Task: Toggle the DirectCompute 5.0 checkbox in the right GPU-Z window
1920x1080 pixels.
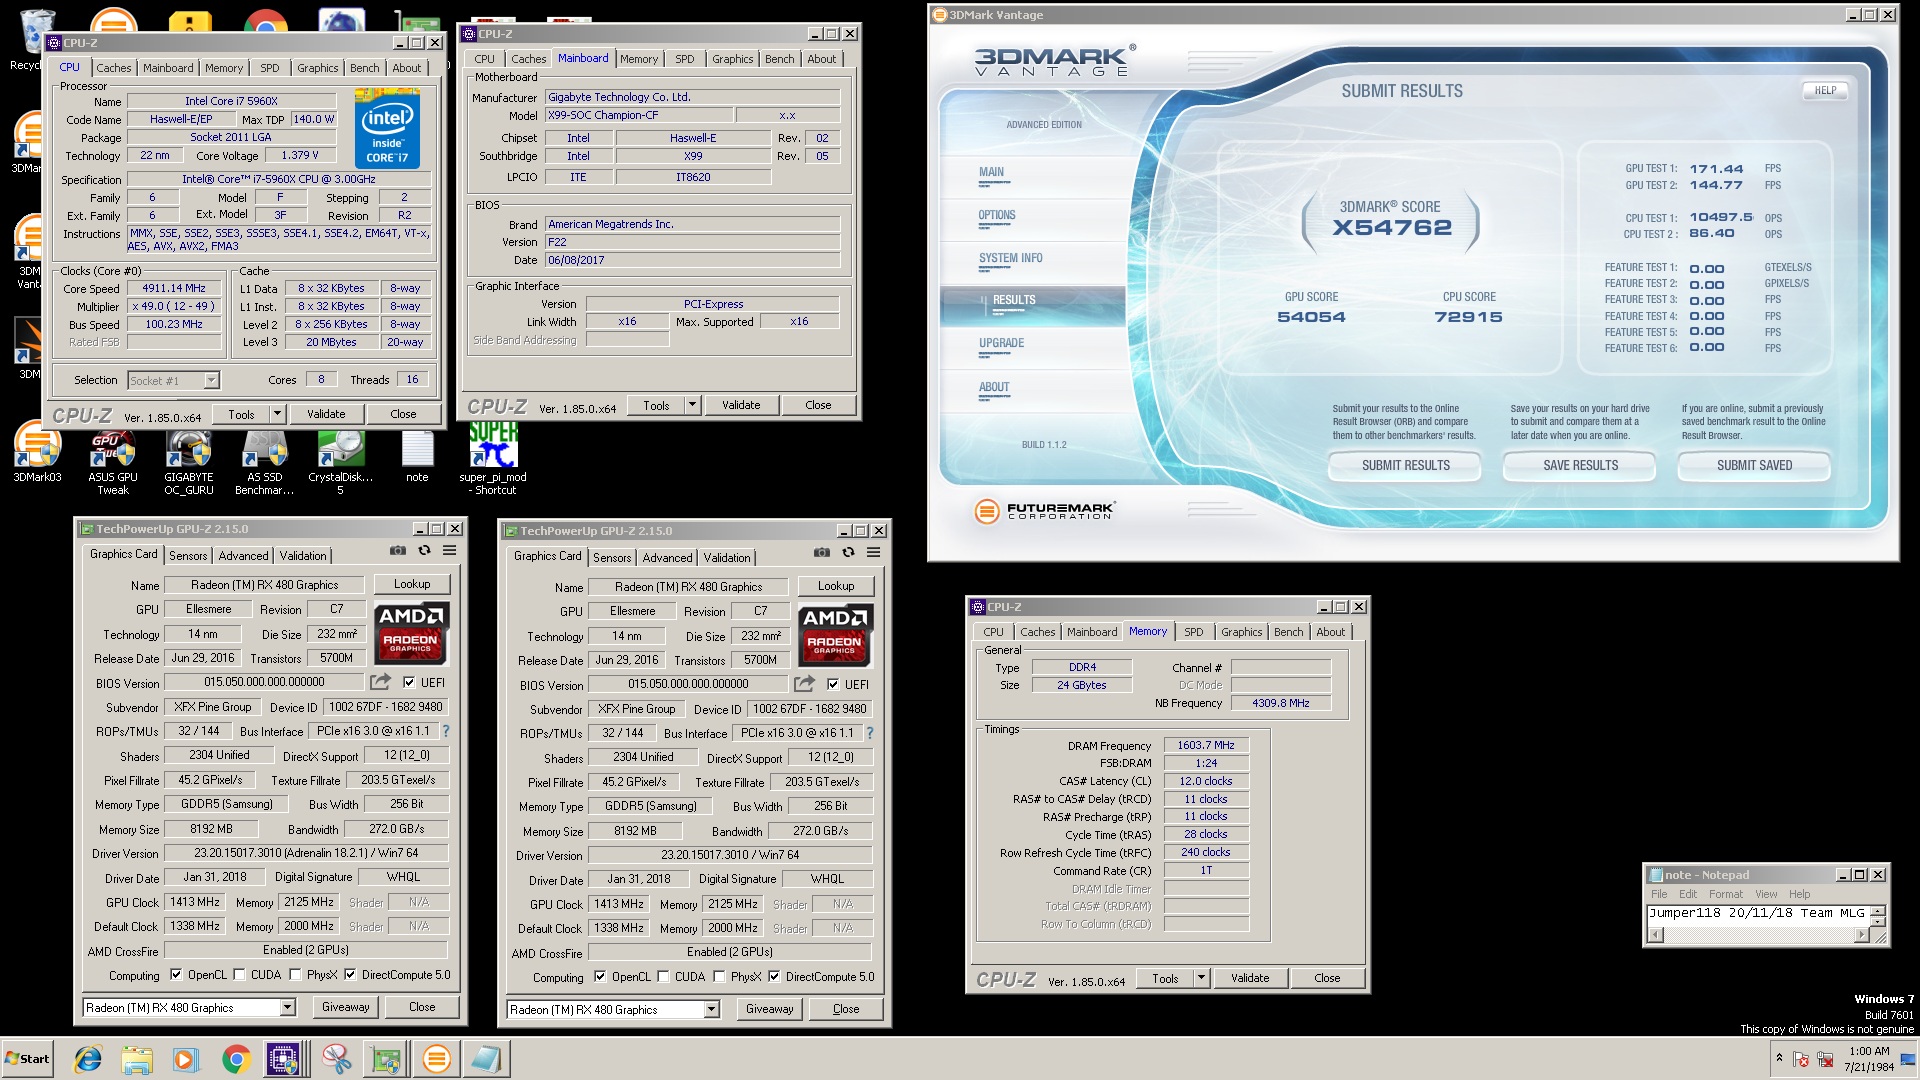Action: click(x=774, y=977)
